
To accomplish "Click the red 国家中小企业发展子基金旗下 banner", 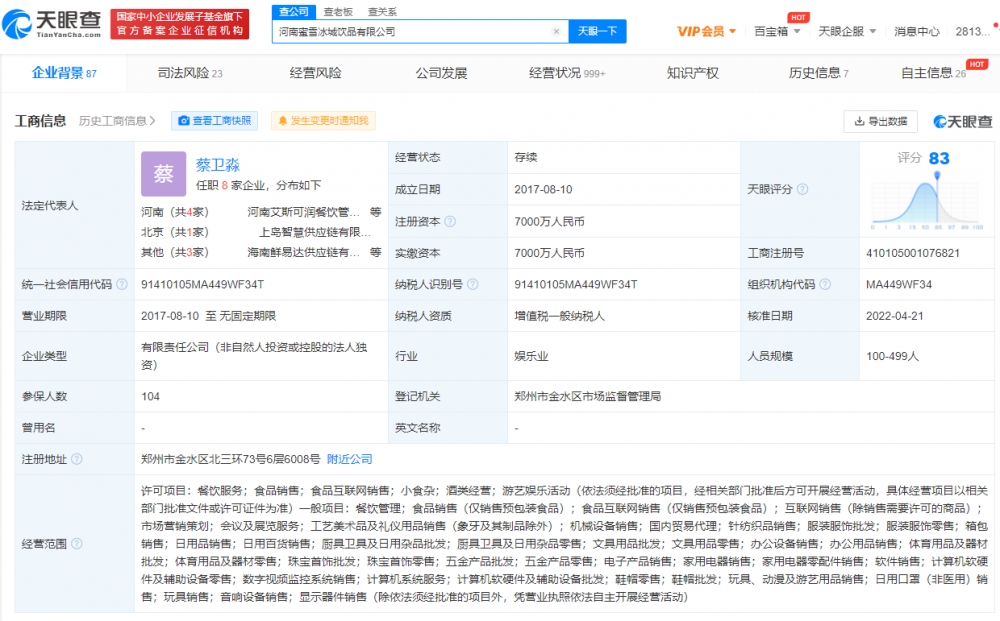I will pos(180,24).
